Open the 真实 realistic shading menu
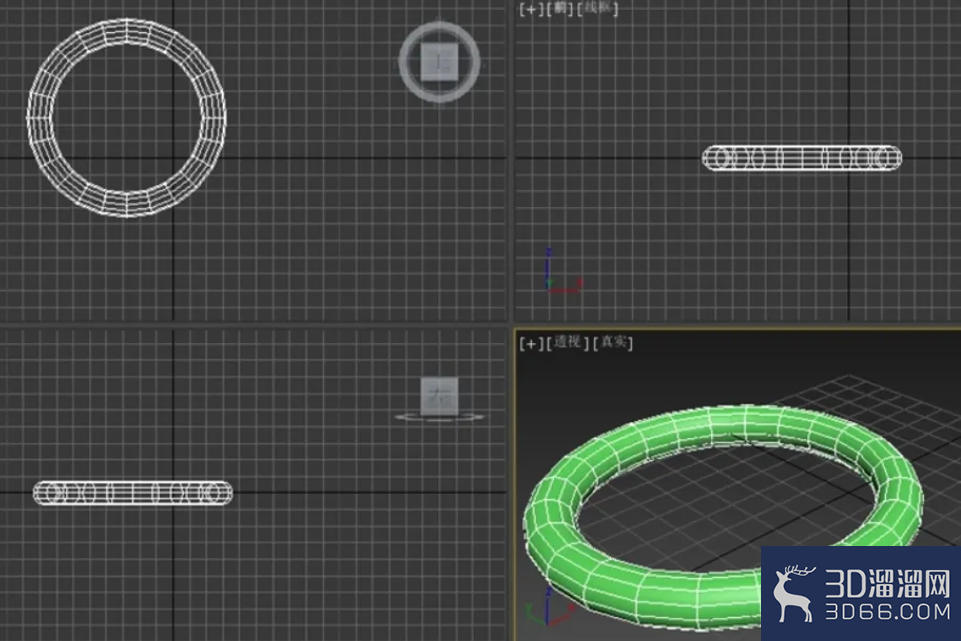The width and height of the screenshot is (961, 641). [x=613, y=342]
